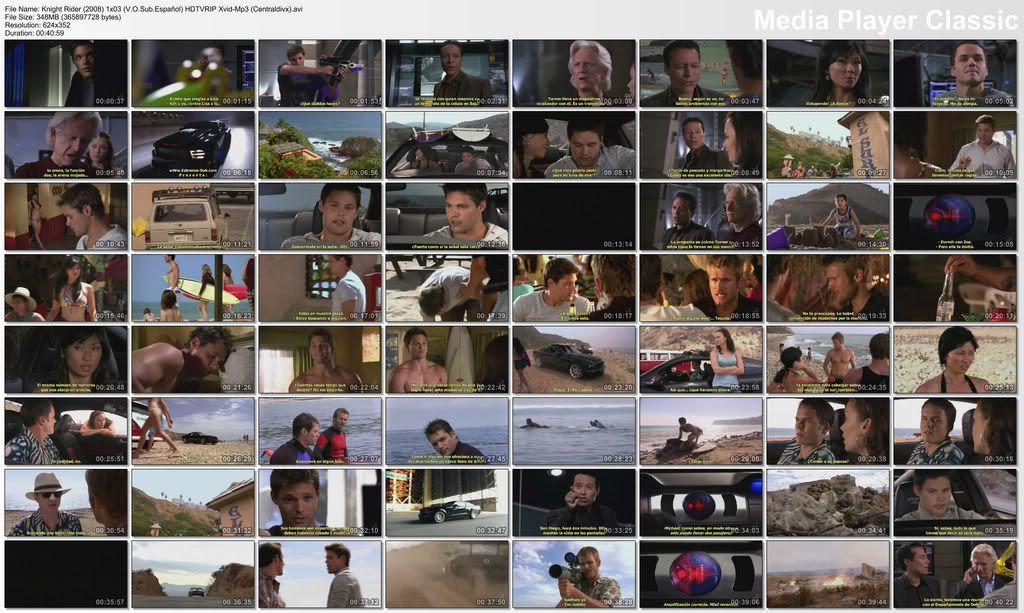1024x613 pixels.
Task: Select the black car frame at 00:06:18
Action: click(x=193, y=145)
